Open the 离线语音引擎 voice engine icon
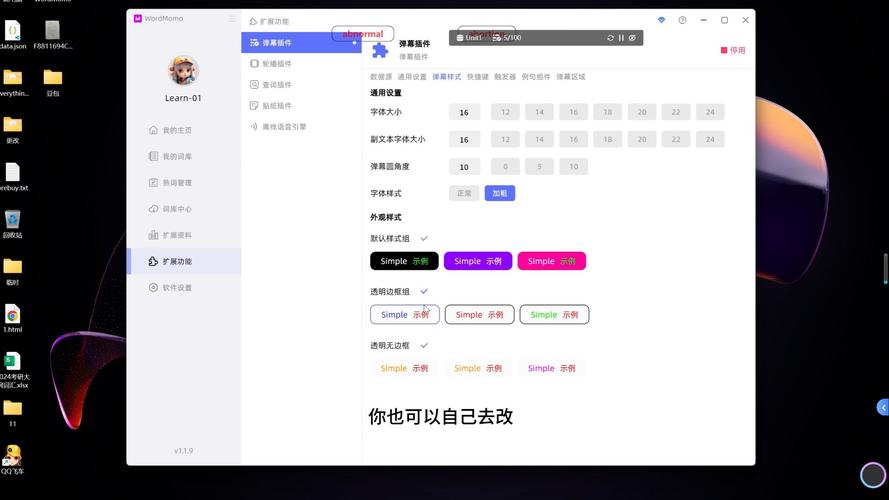Screen dimensions: 889x500 [x=254, y=127]
